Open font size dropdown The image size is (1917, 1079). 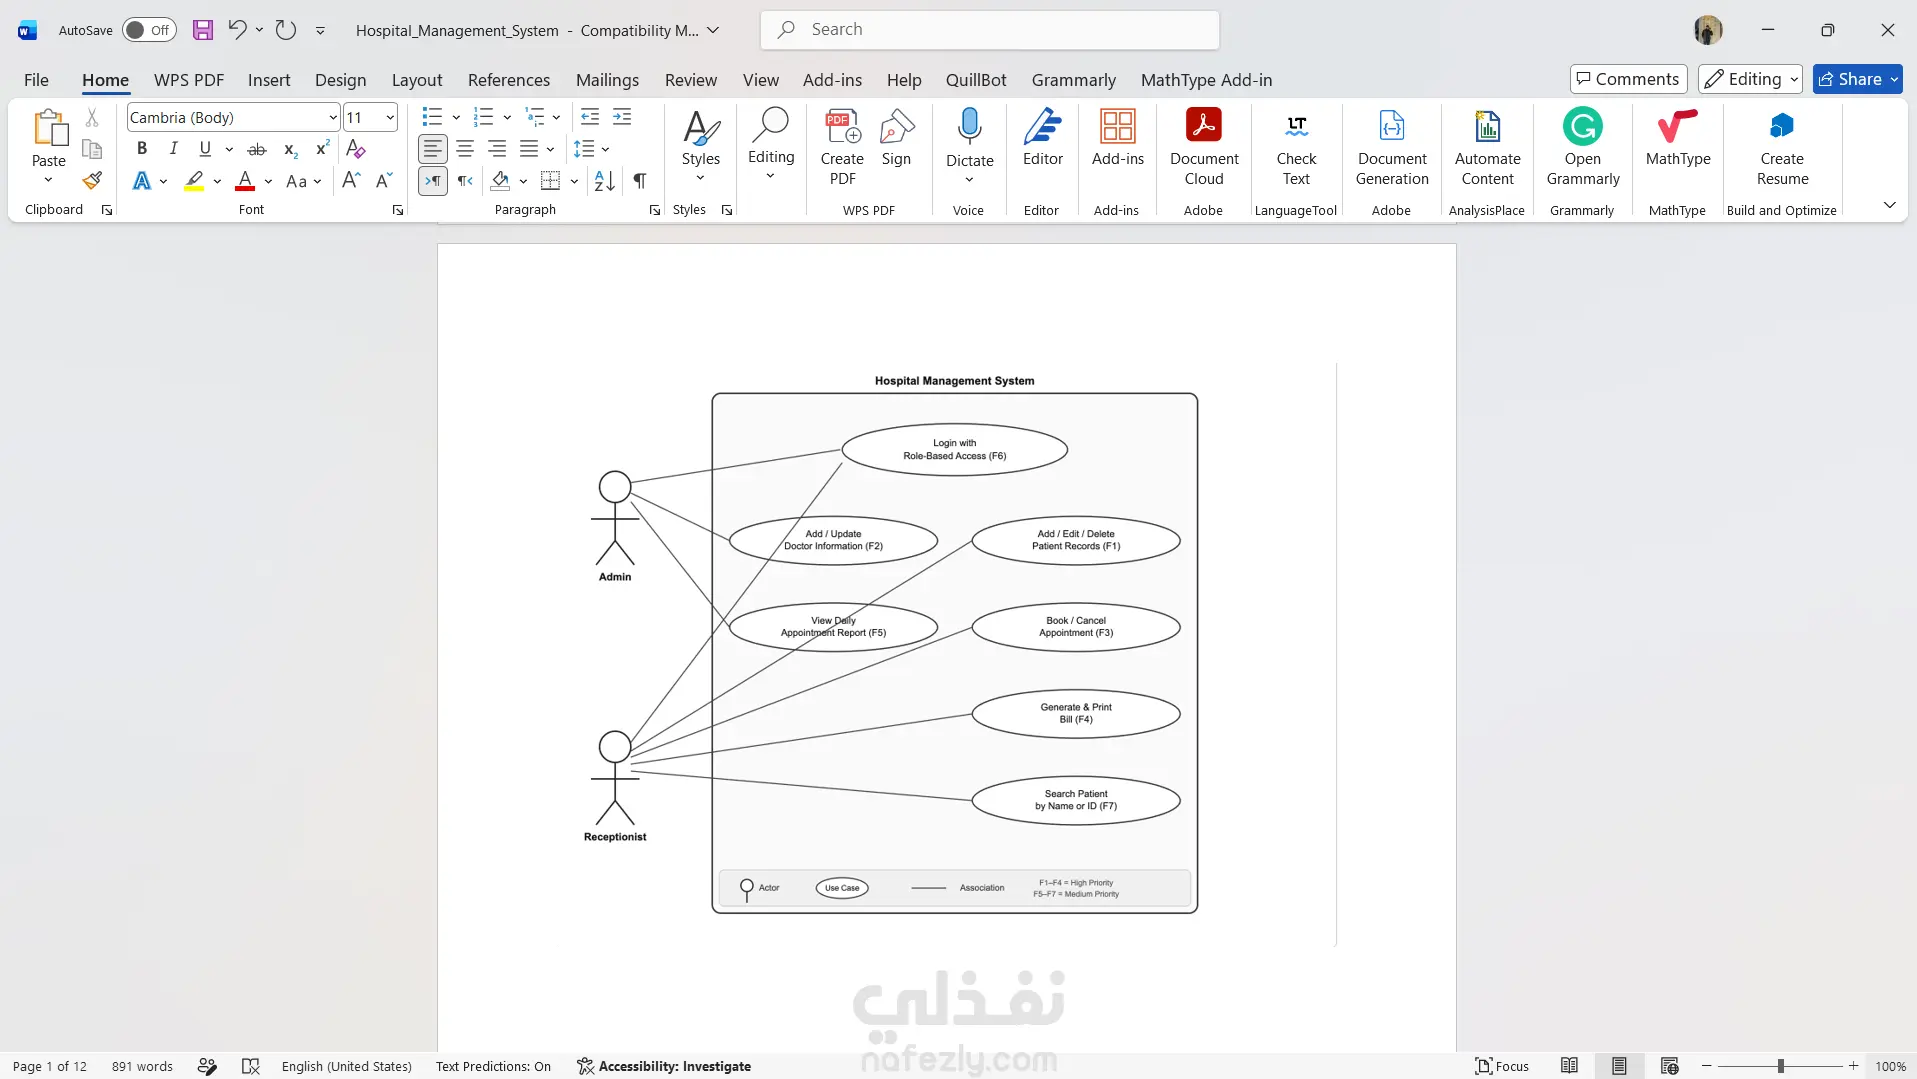[x=390, y=118]
